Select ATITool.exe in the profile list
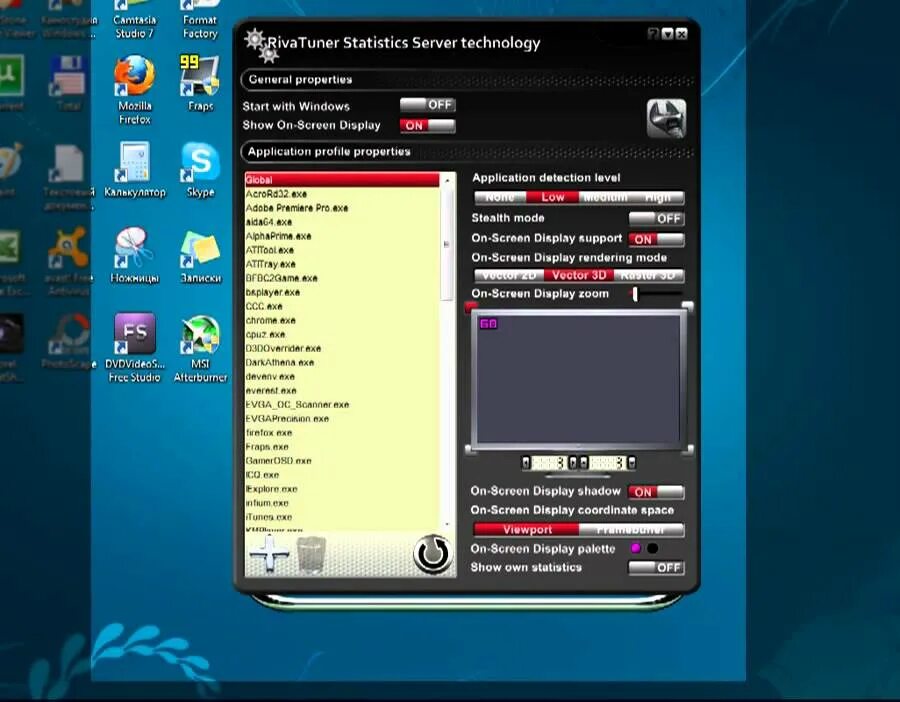This screenshot has width=900, height=702. 342,250
